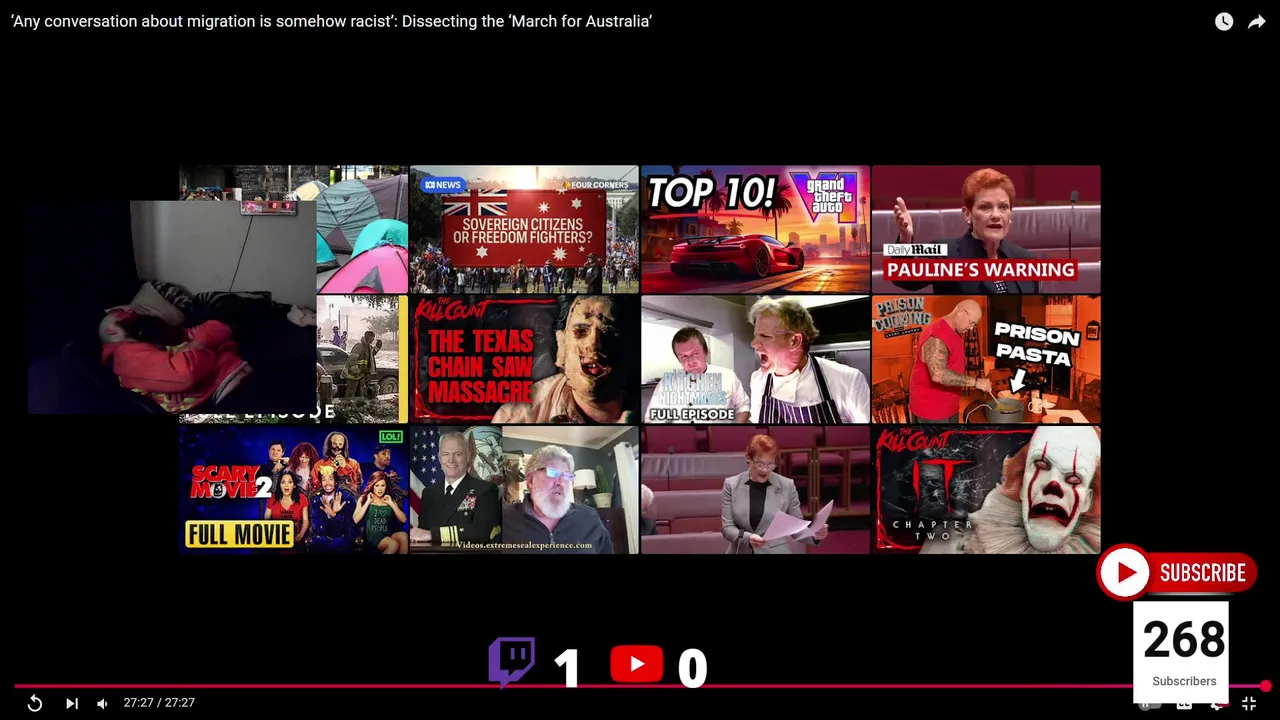
Task: Open the Prison Pasta cooking video
Action: click(x=986, y=359)
